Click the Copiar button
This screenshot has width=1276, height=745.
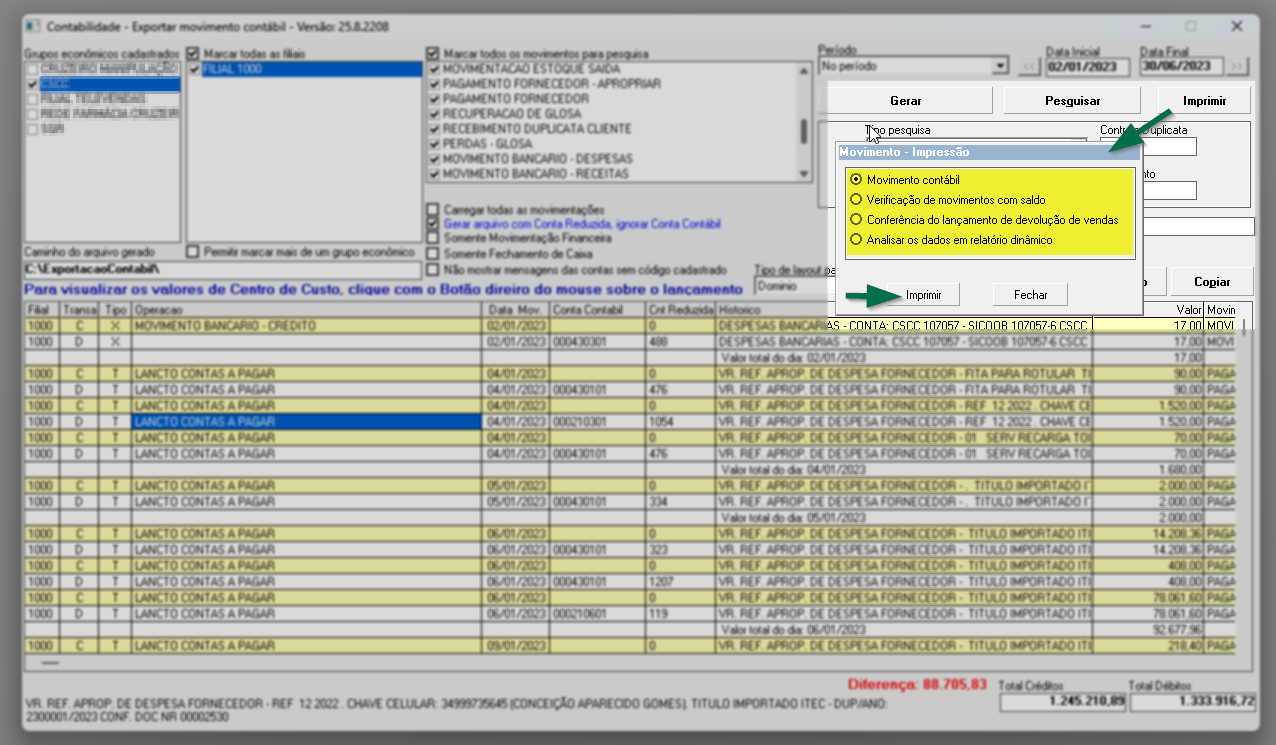click(x=1212, y=282)
